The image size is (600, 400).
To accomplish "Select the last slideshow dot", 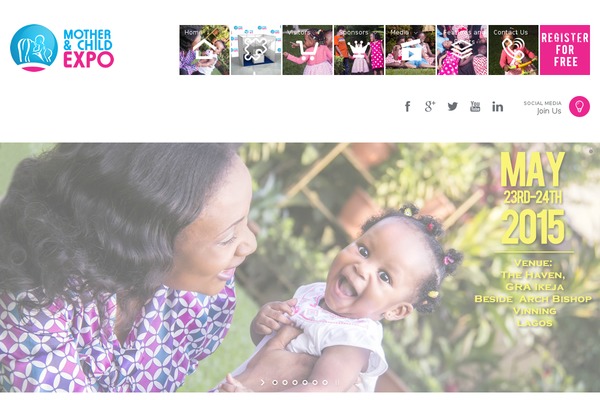I will [x=325, y=382].
